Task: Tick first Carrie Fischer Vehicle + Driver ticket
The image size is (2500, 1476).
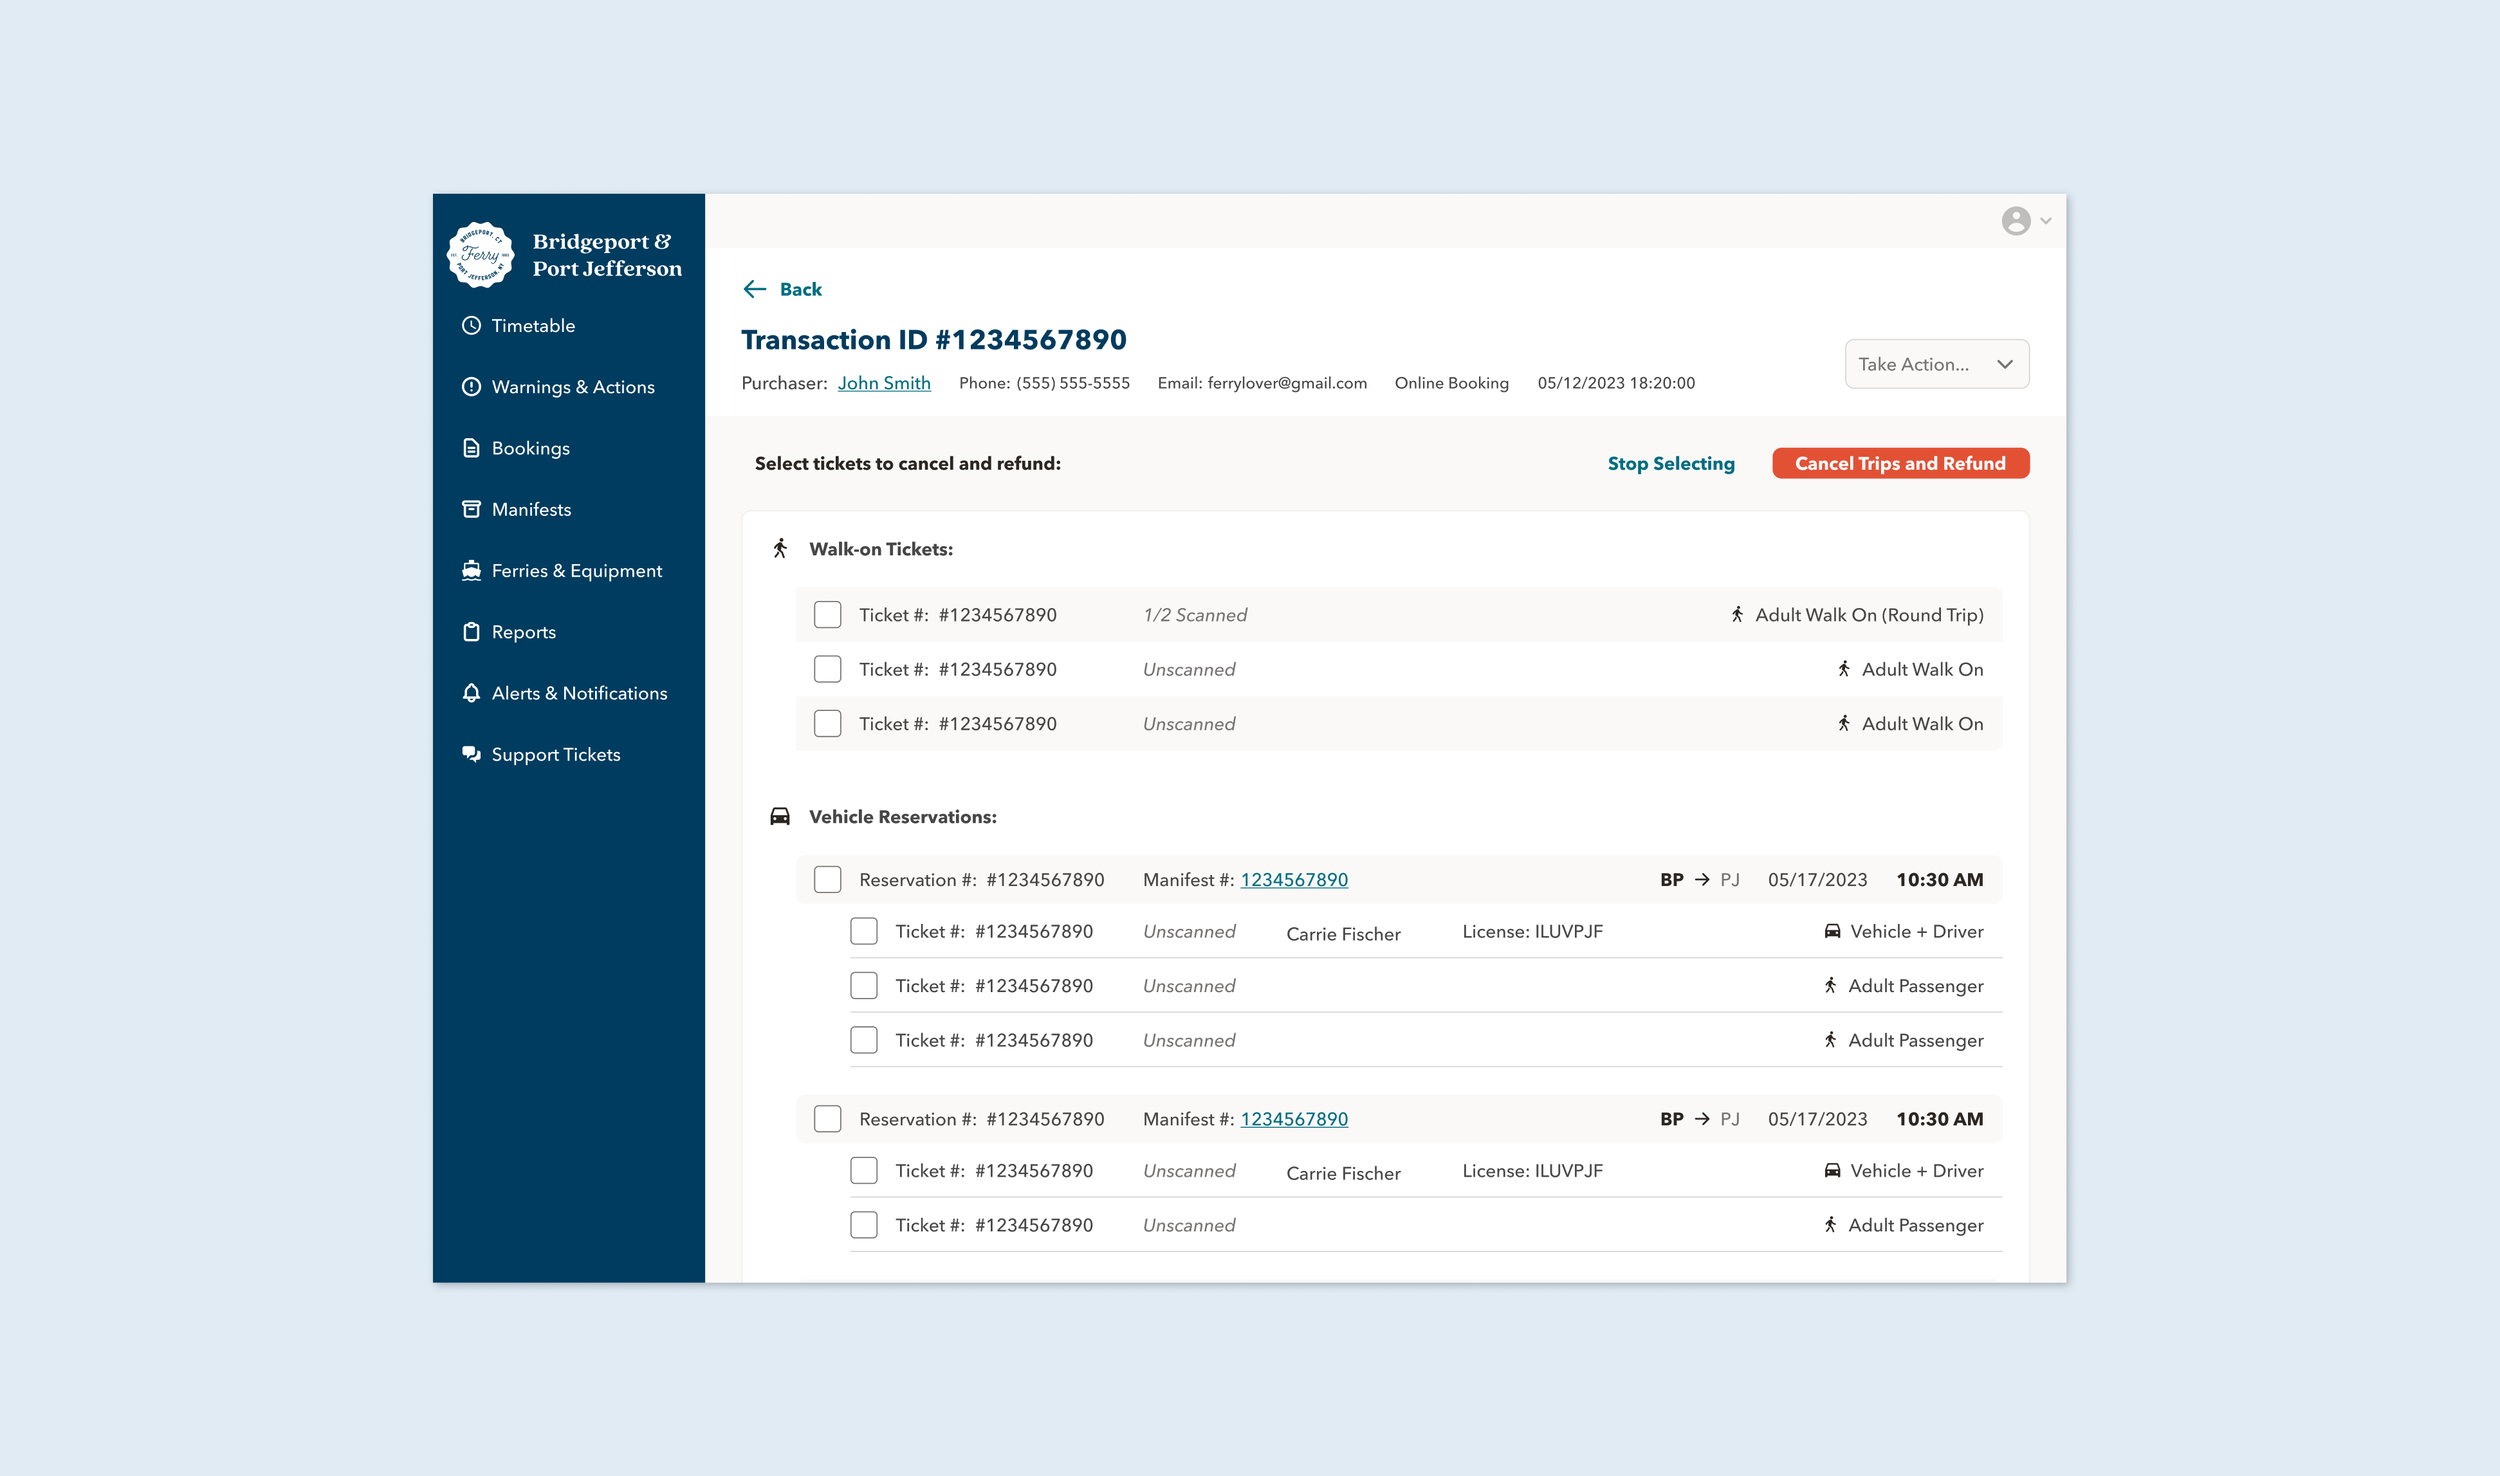Action: 863,932
